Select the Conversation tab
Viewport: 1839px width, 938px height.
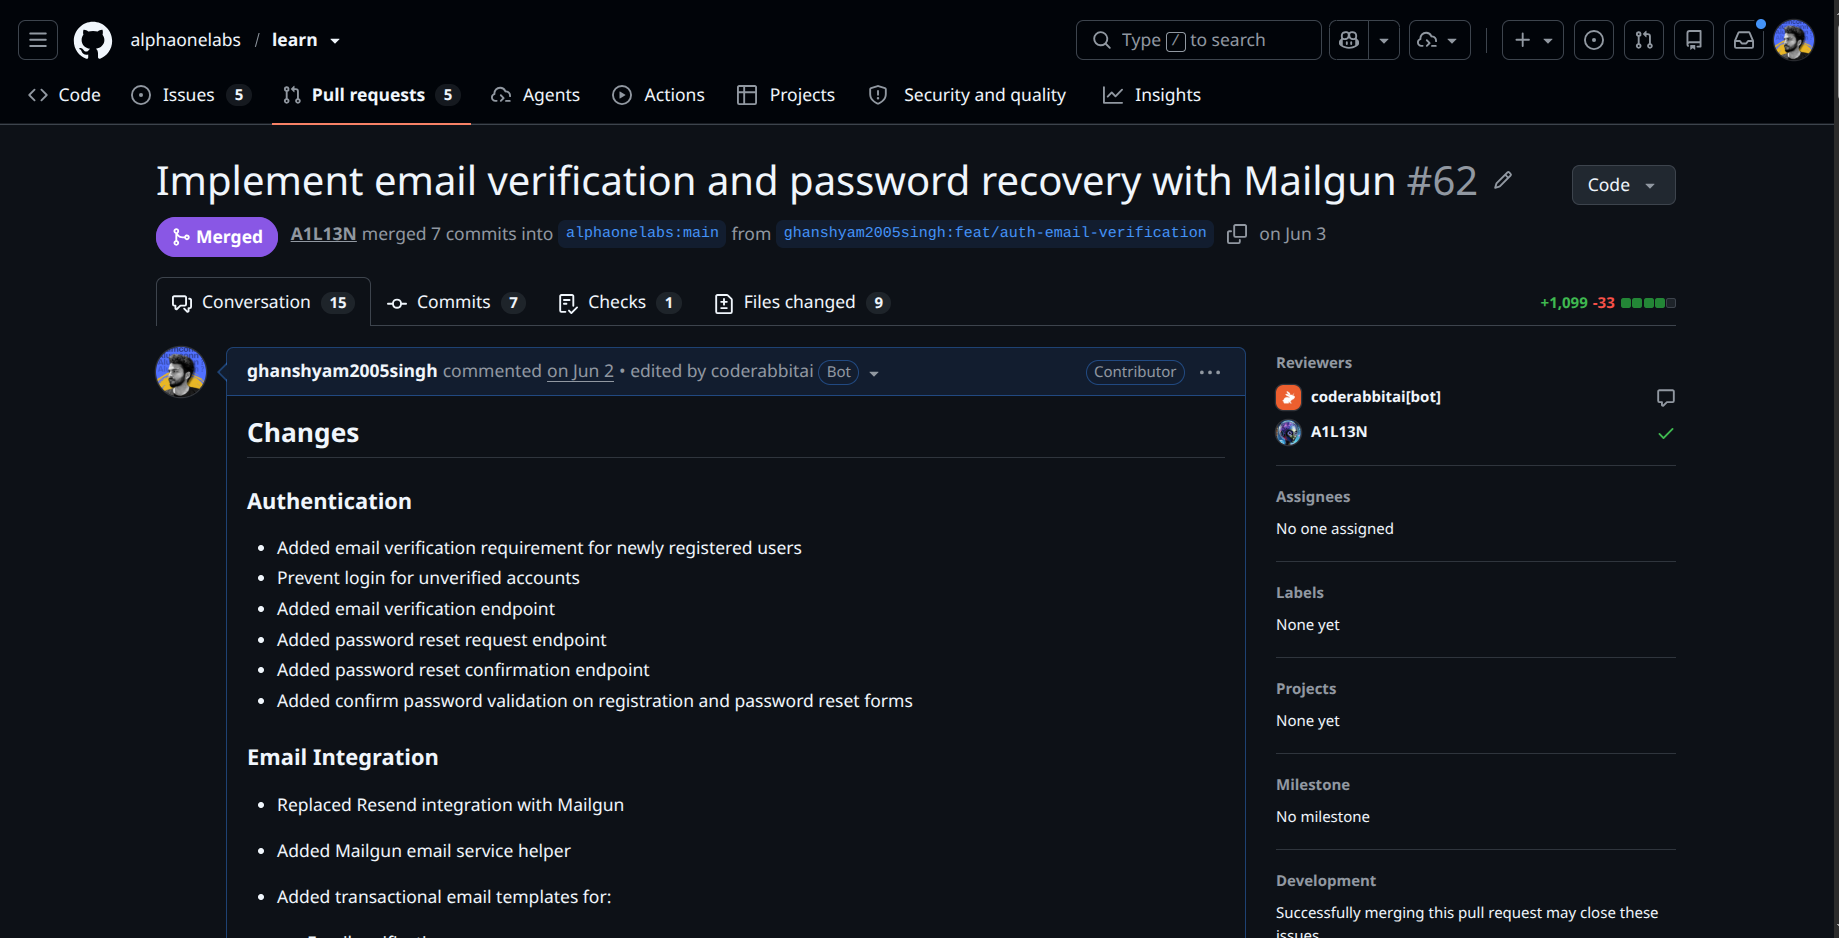(263, 302)
